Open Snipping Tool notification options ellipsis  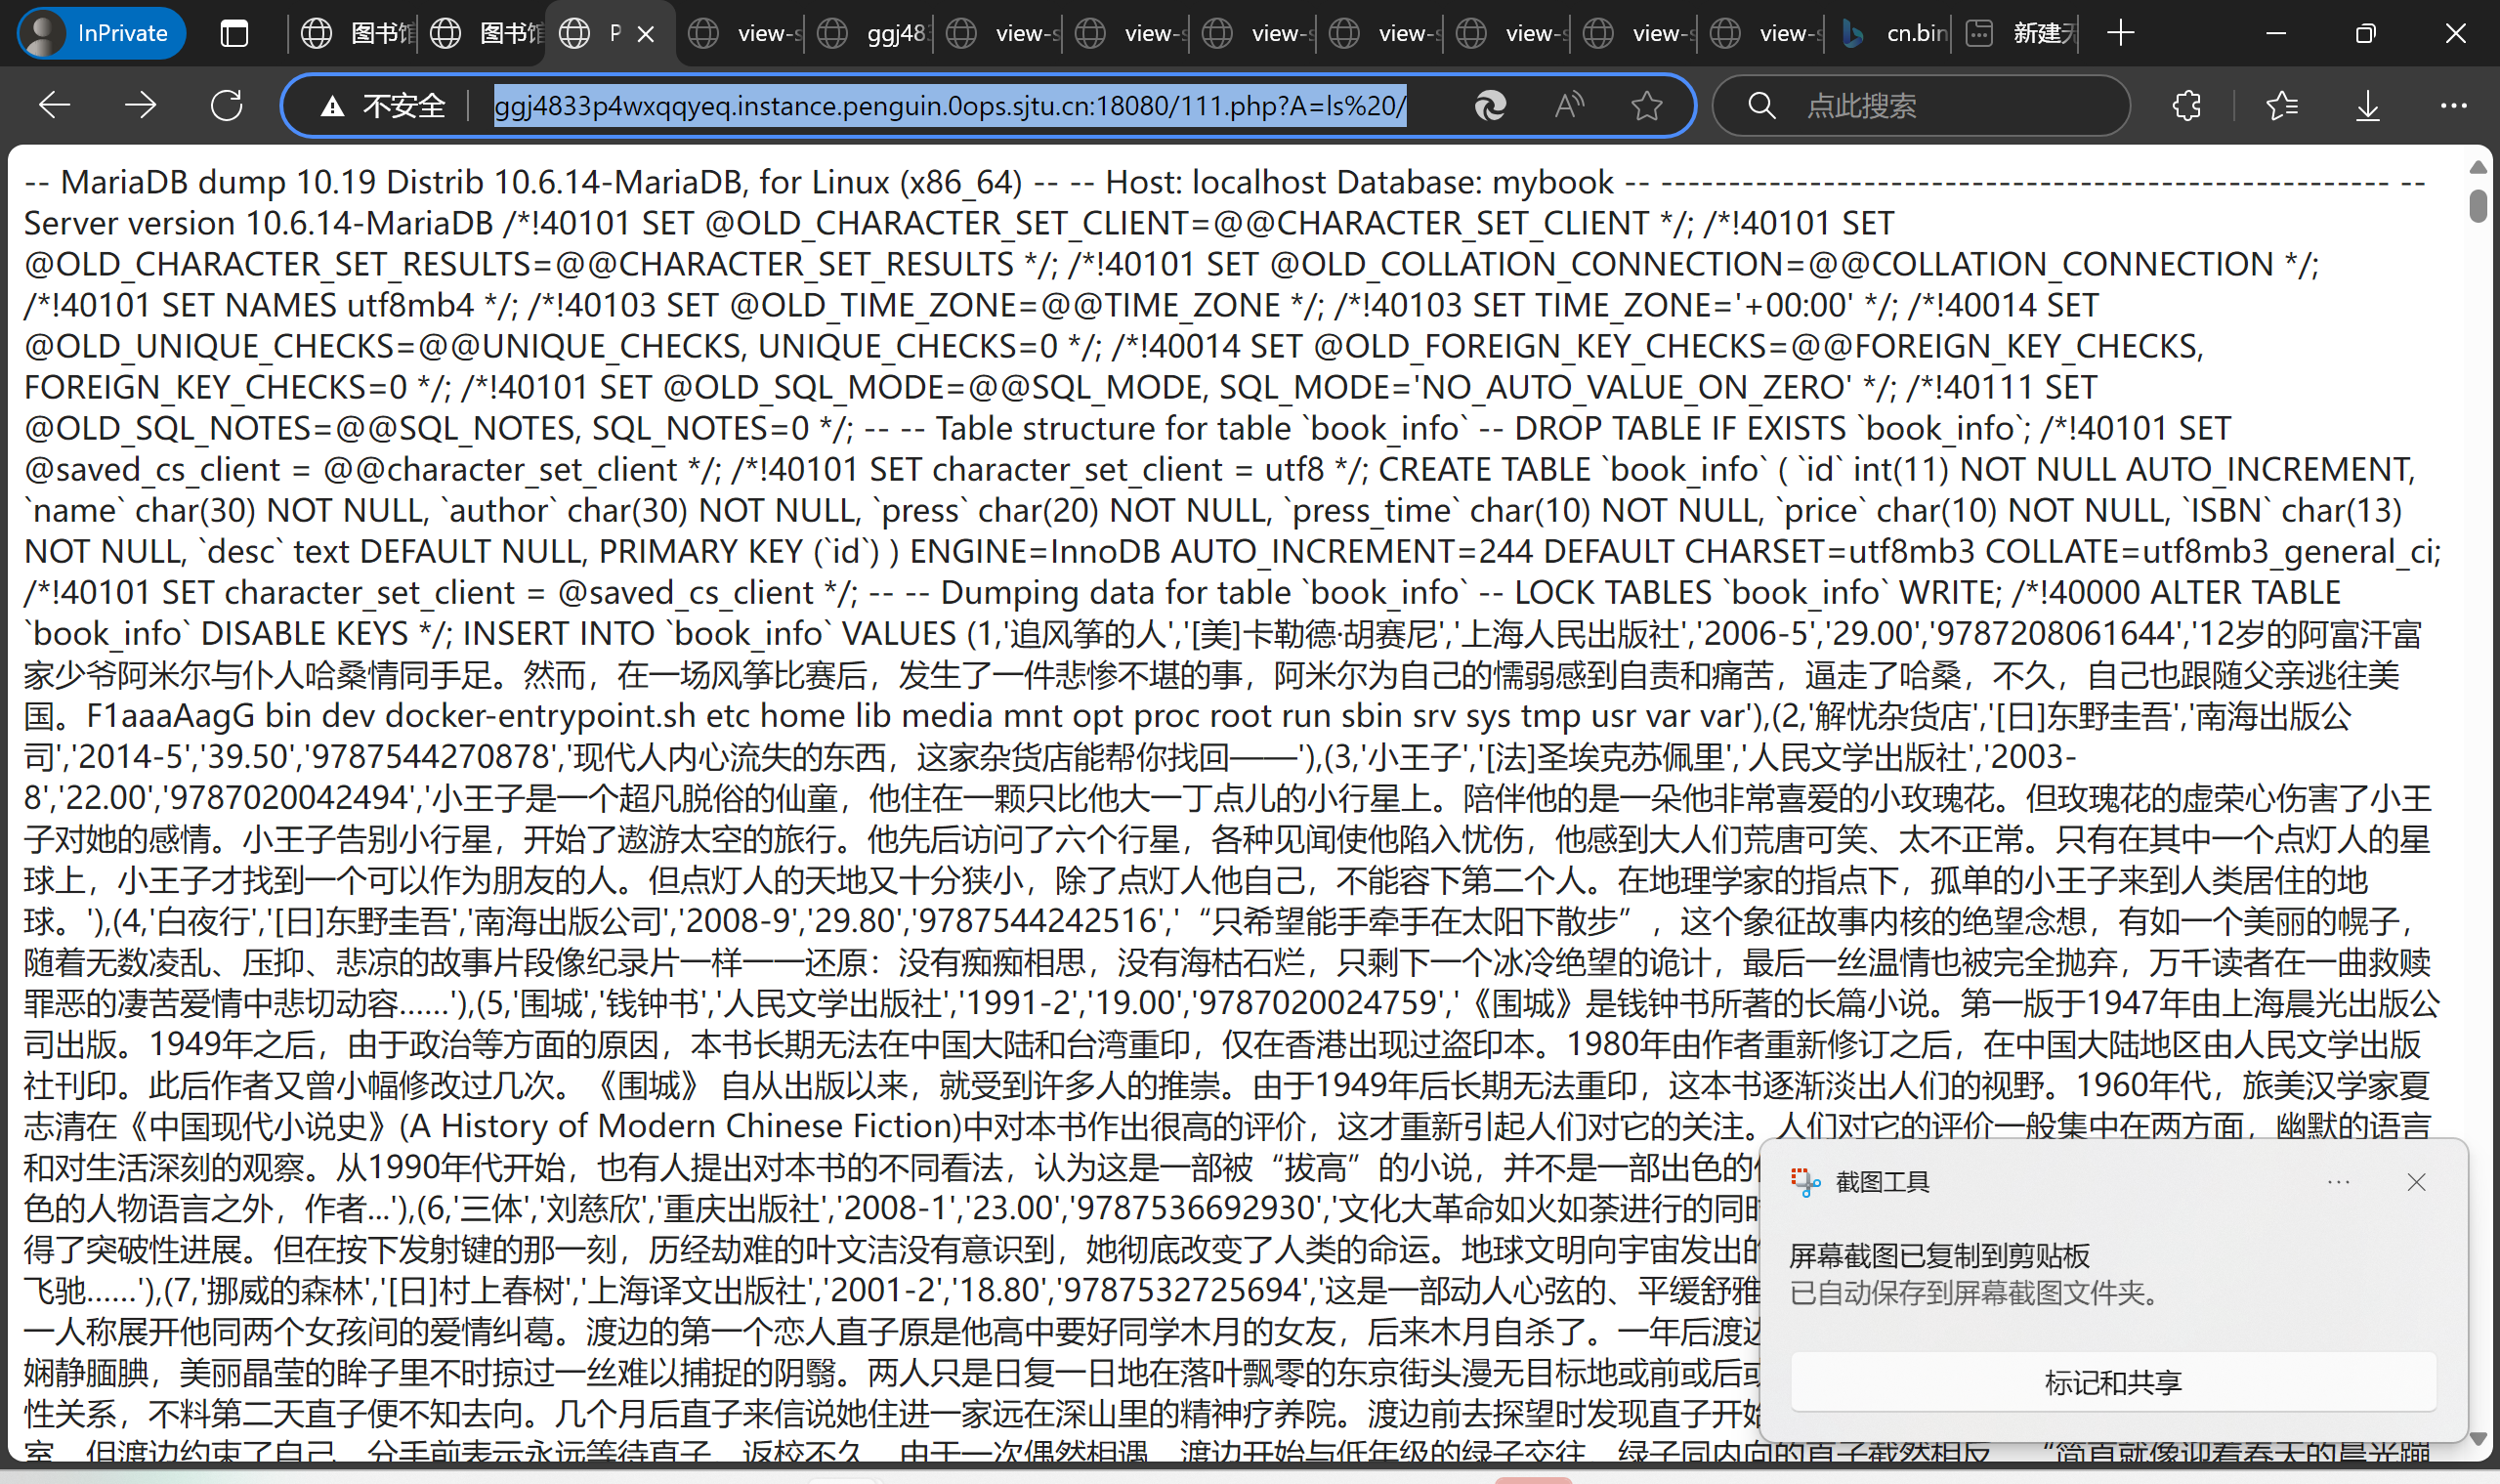[2338, 1182]
